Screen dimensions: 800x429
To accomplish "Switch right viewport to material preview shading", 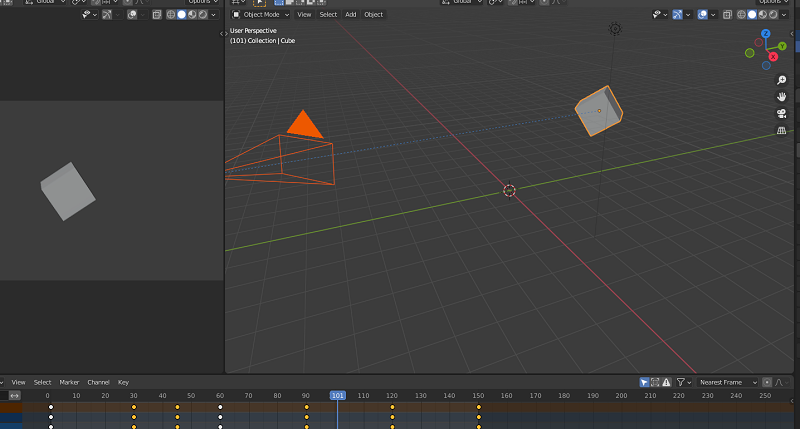I will coord(763,15).
